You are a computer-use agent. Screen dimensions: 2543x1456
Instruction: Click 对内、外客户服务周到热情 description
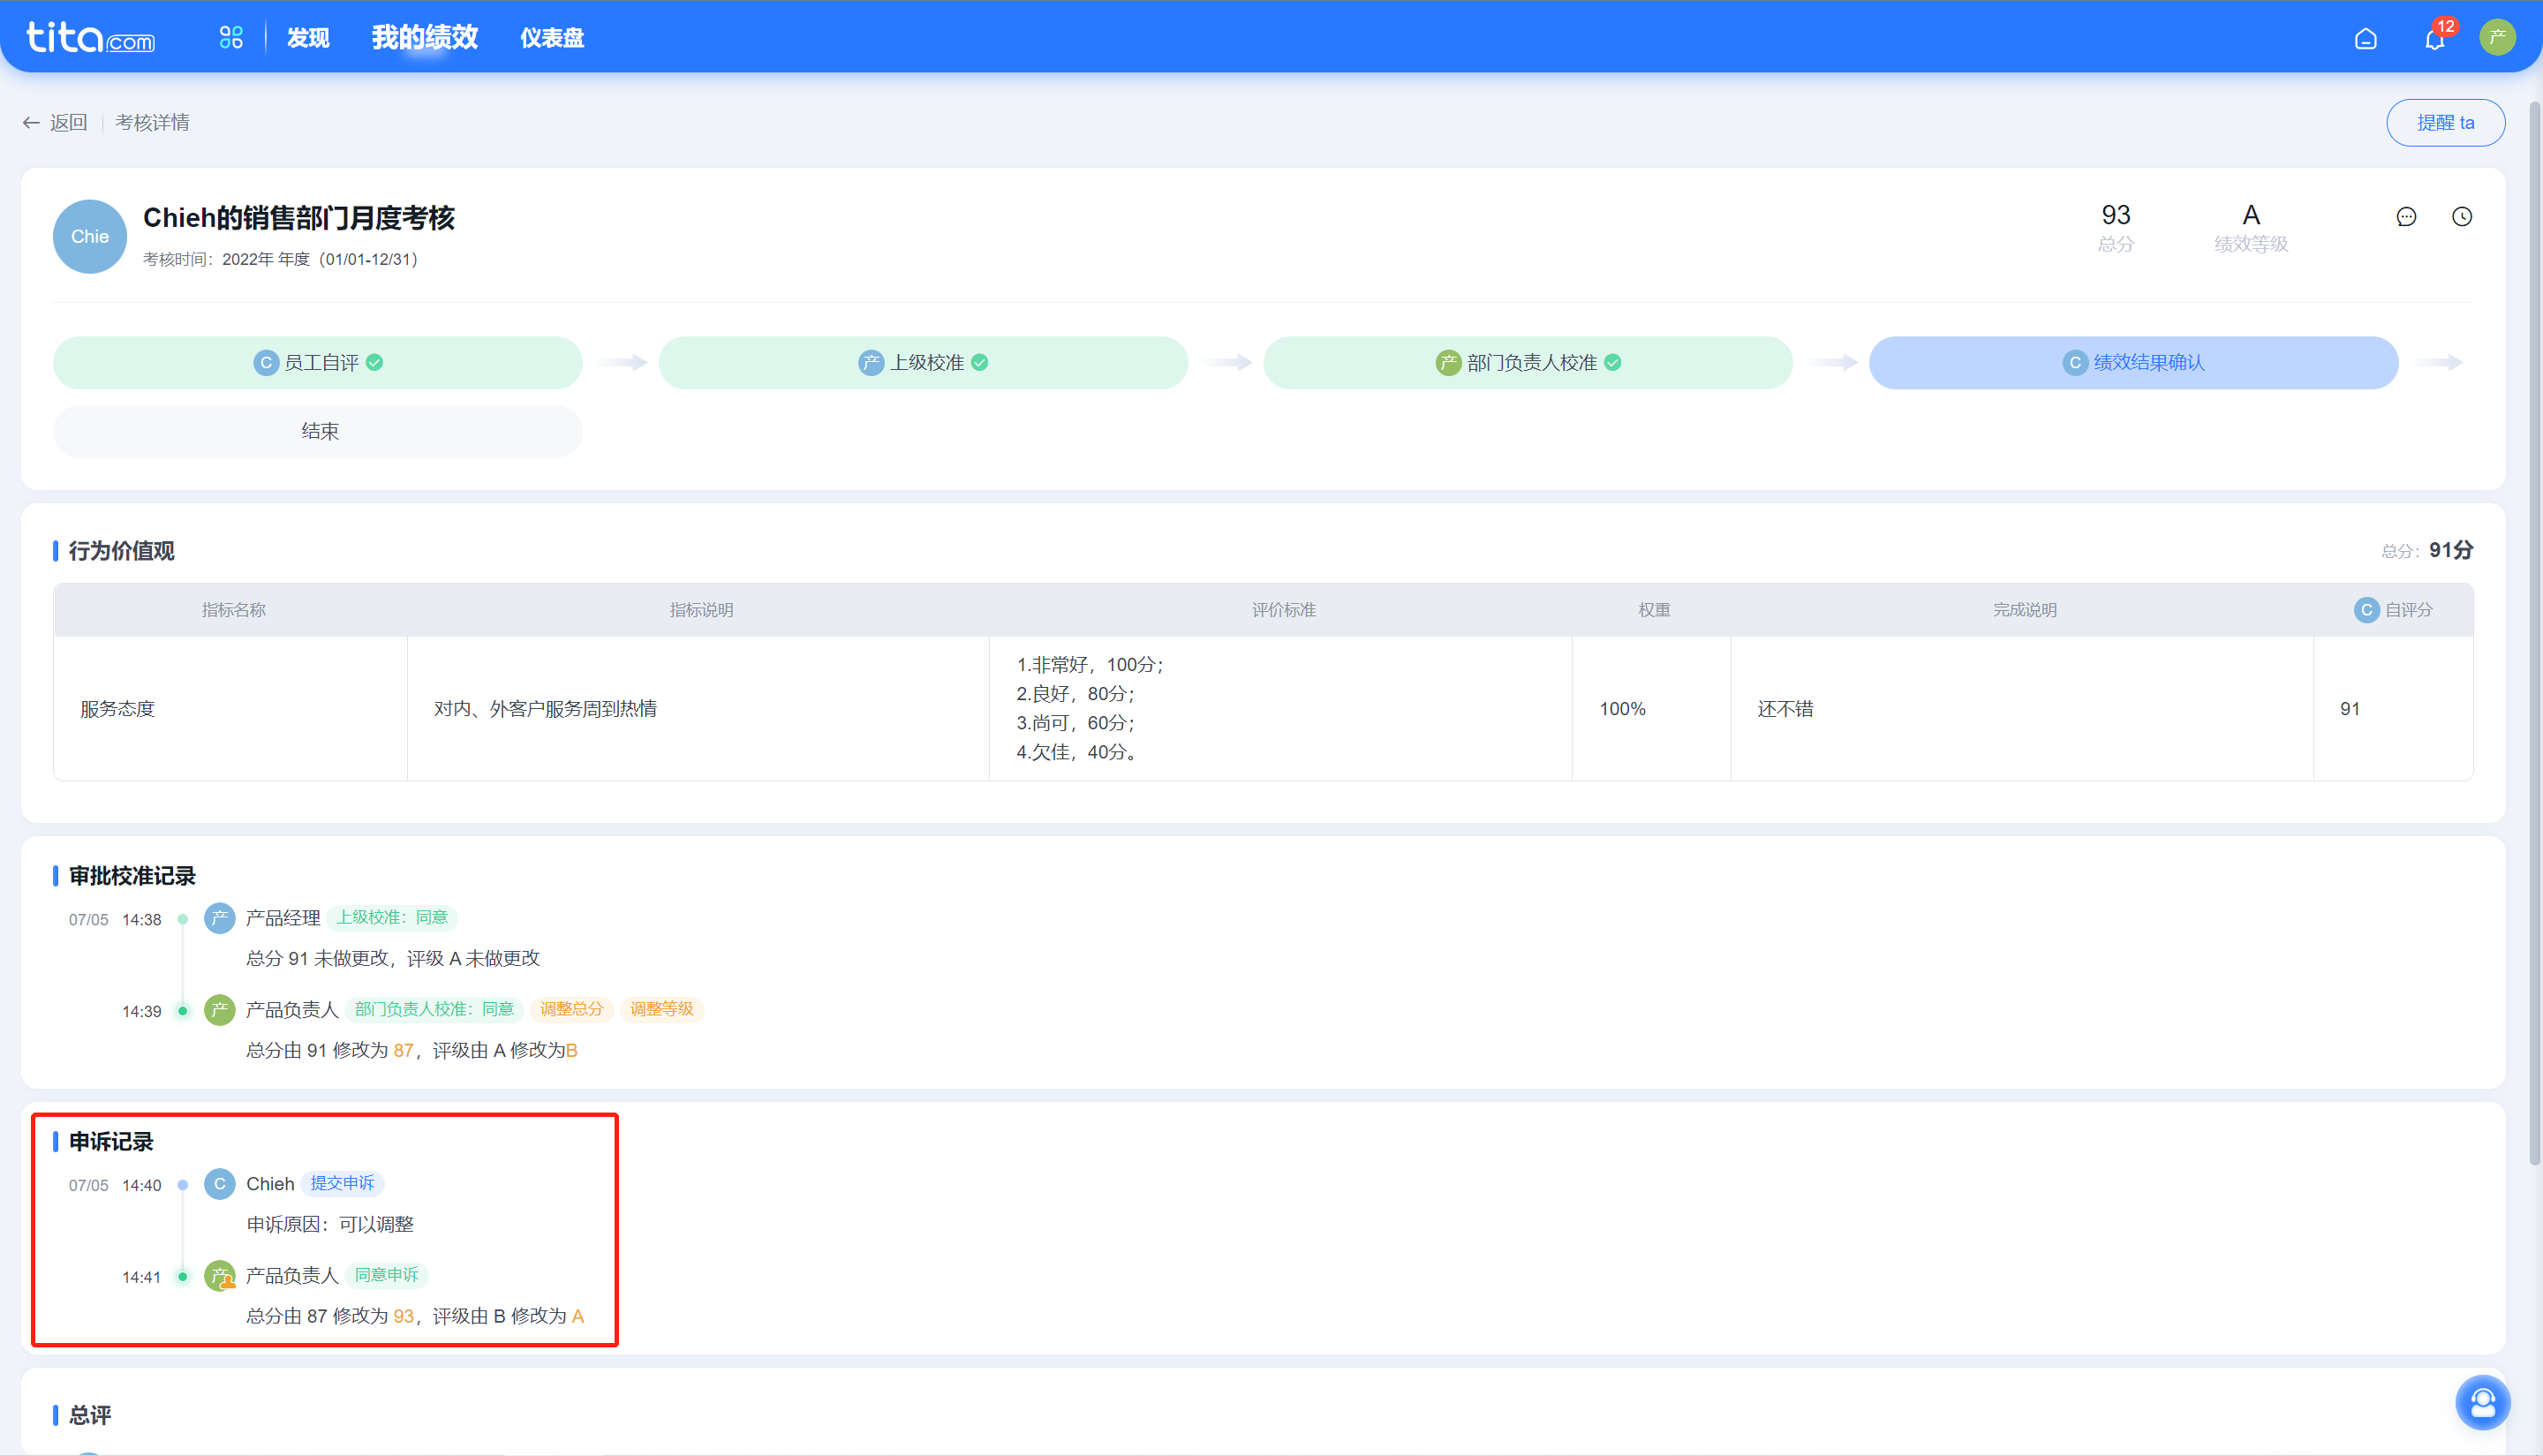tap(546, 708)
